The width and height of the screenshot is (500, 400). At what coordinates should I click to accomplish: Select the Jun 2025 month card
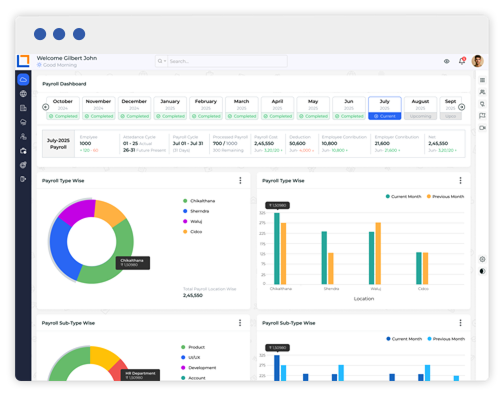point(349,108)
